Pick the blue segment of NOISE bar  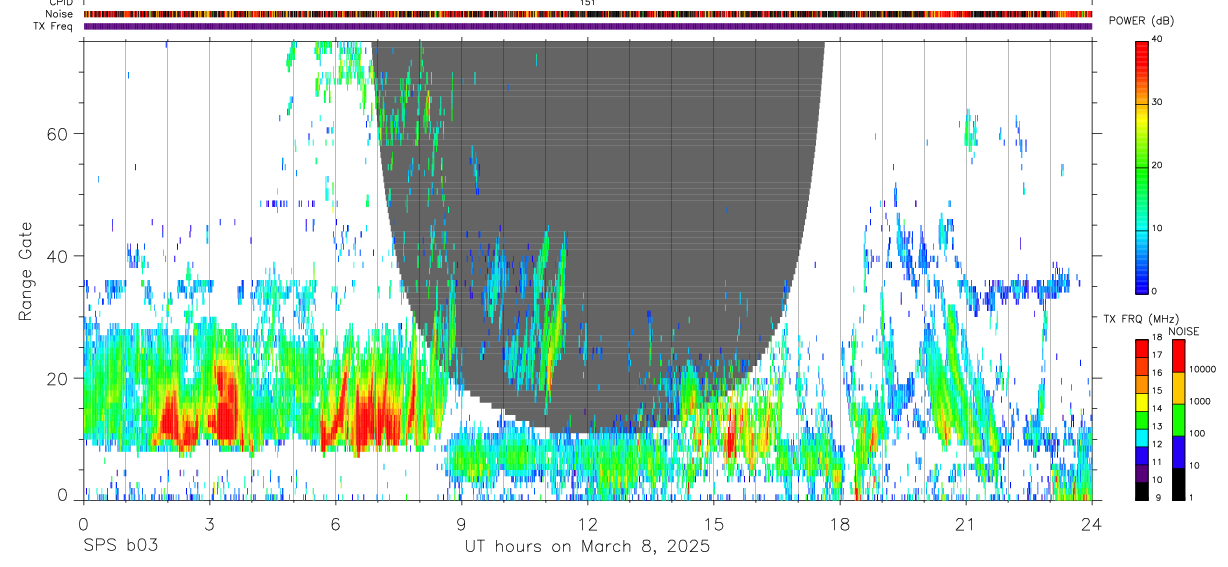click(x=1178, y=452)
